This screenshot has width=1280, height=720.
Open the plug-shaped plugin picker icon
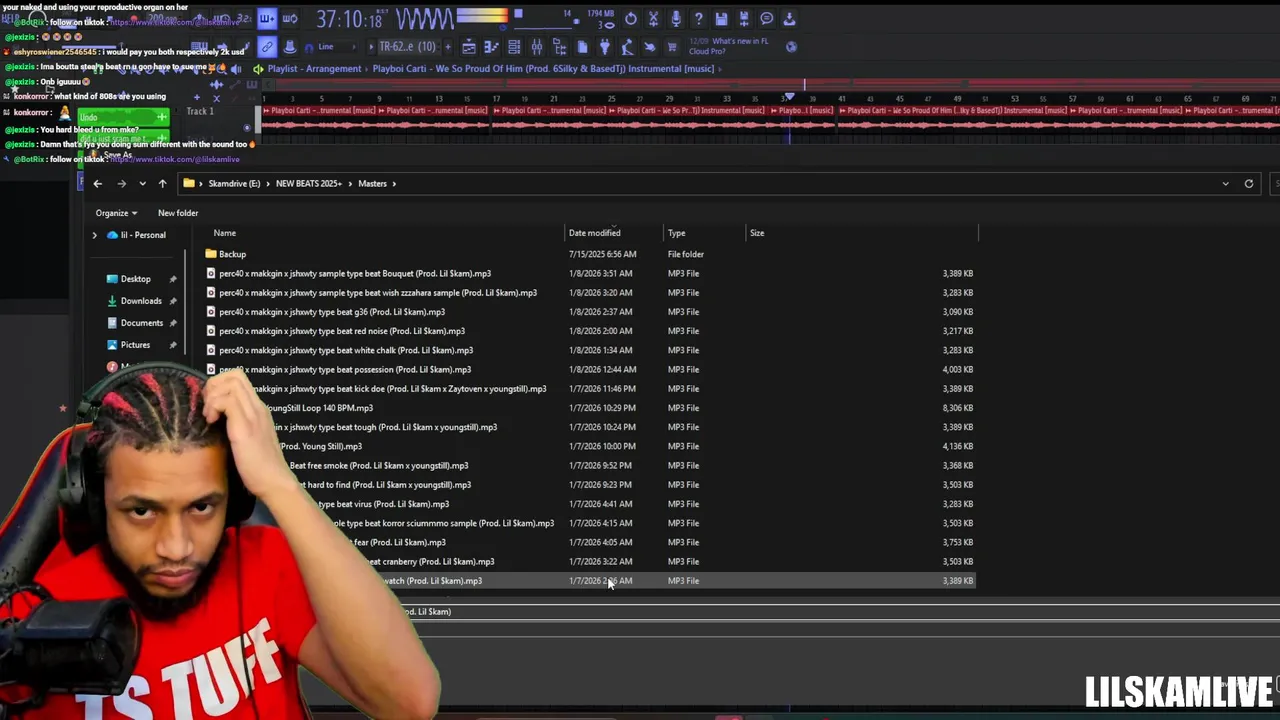(605, 47)
